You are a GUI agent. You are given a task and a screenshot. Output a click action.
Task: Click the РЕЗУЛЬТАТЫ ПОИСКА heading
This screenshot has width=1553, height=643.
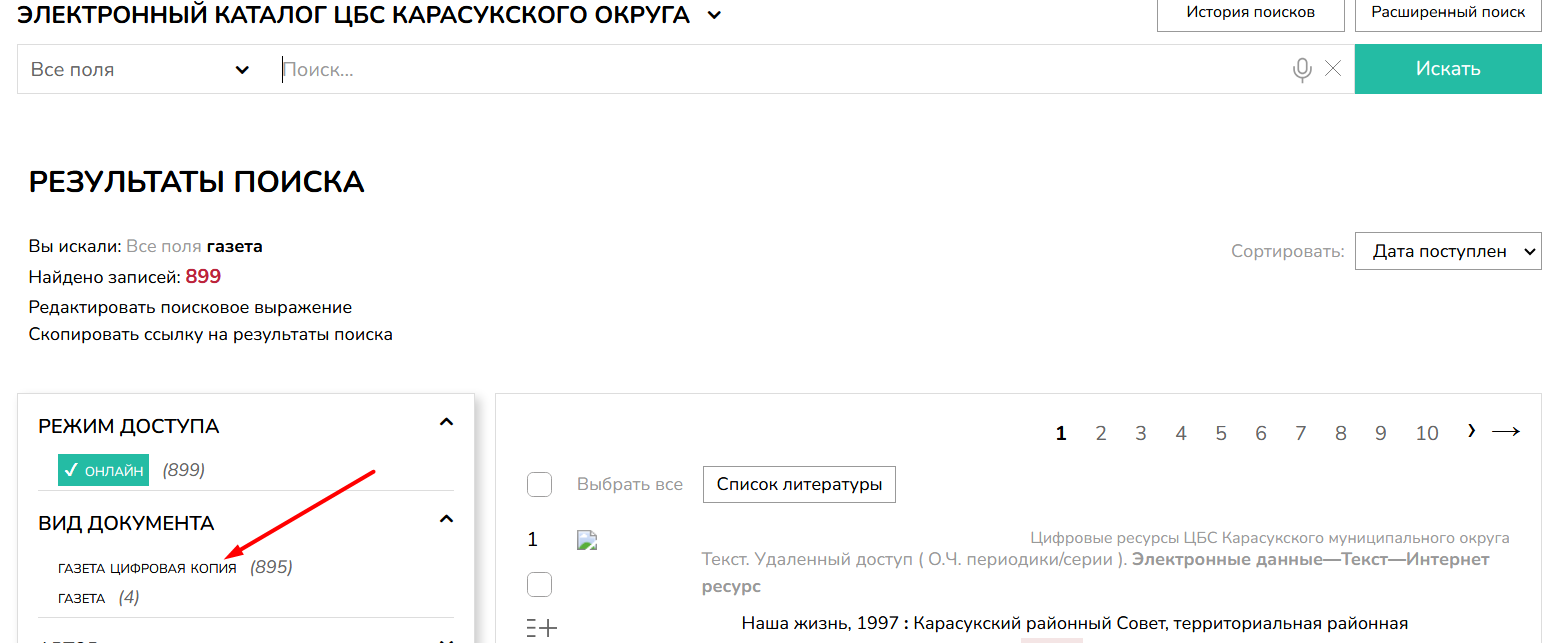click(197, 182)
